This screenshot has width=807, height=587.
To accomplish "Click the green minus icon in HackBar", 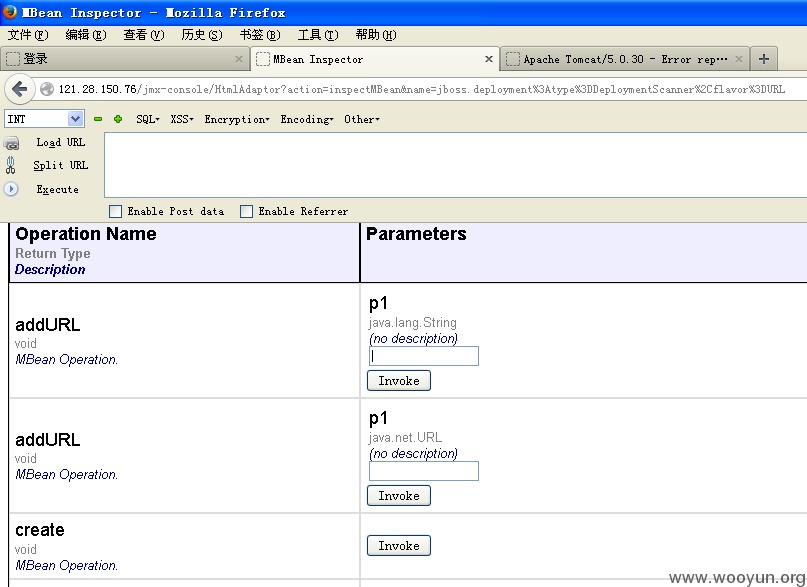I will pos(98,119).
